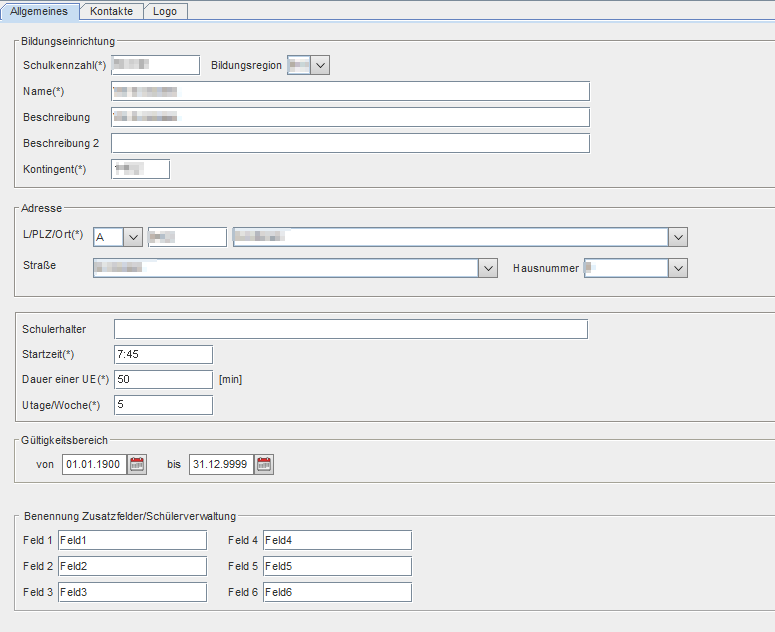Expand the country code 'A' dropdown

(133, 237)
